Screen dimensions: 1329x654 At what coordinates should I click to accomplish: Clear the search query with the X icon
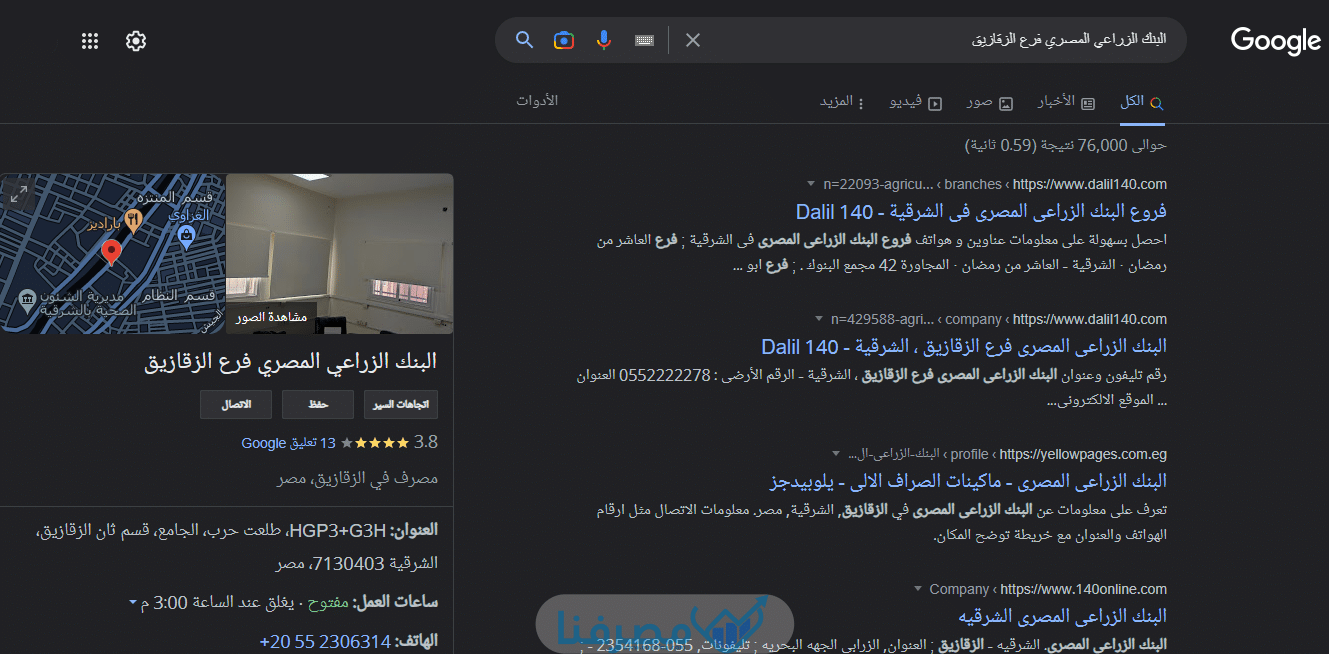point(692,39)
